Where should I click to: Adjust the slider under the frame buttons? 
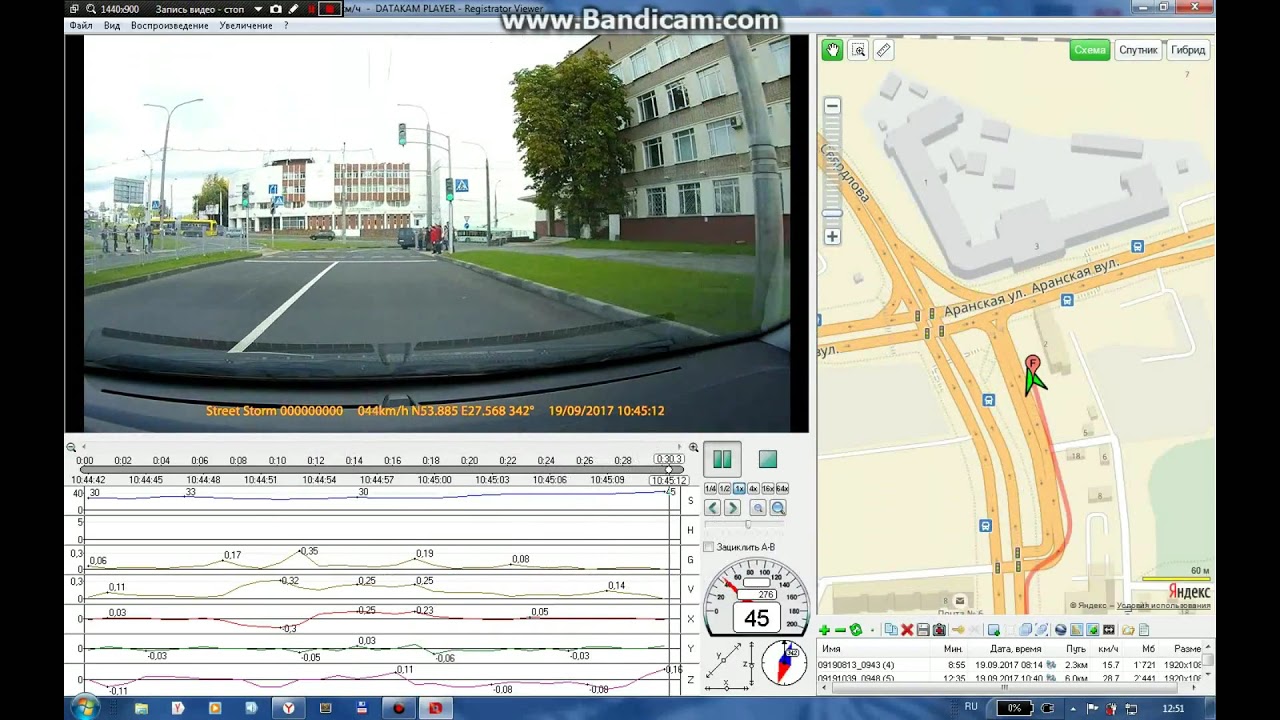point(747,525)
